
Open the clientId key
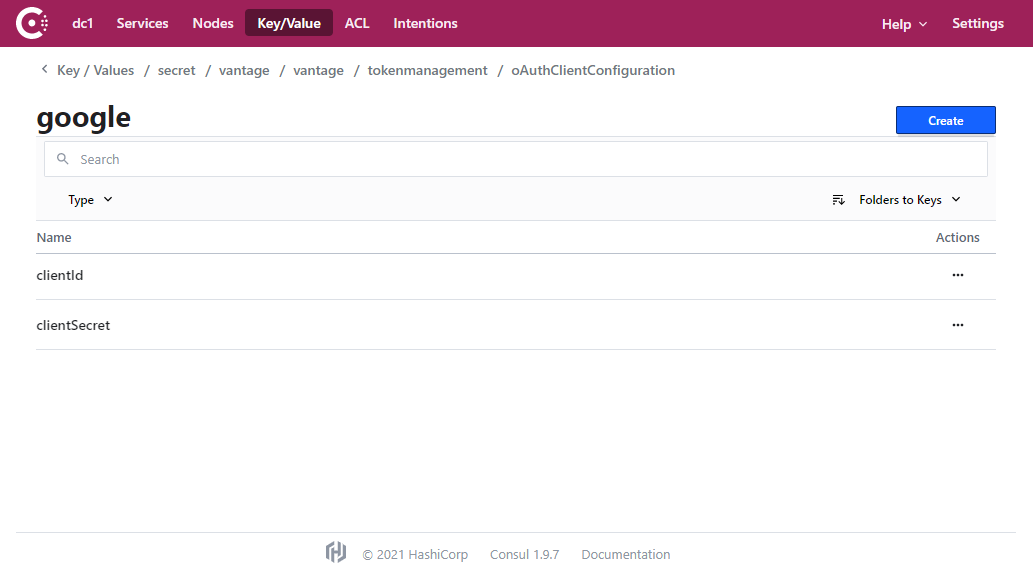[59, 275]
